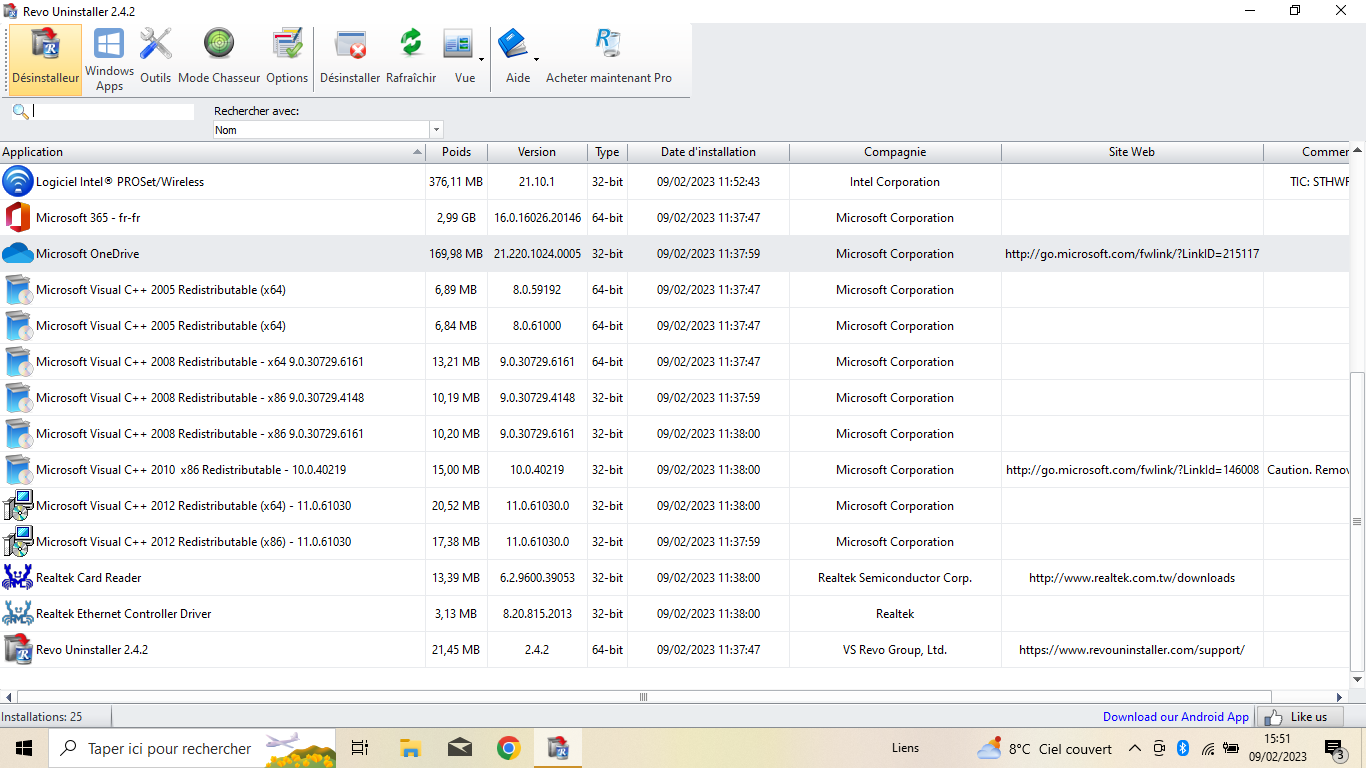Sort by Poids column header

[456, 152]
